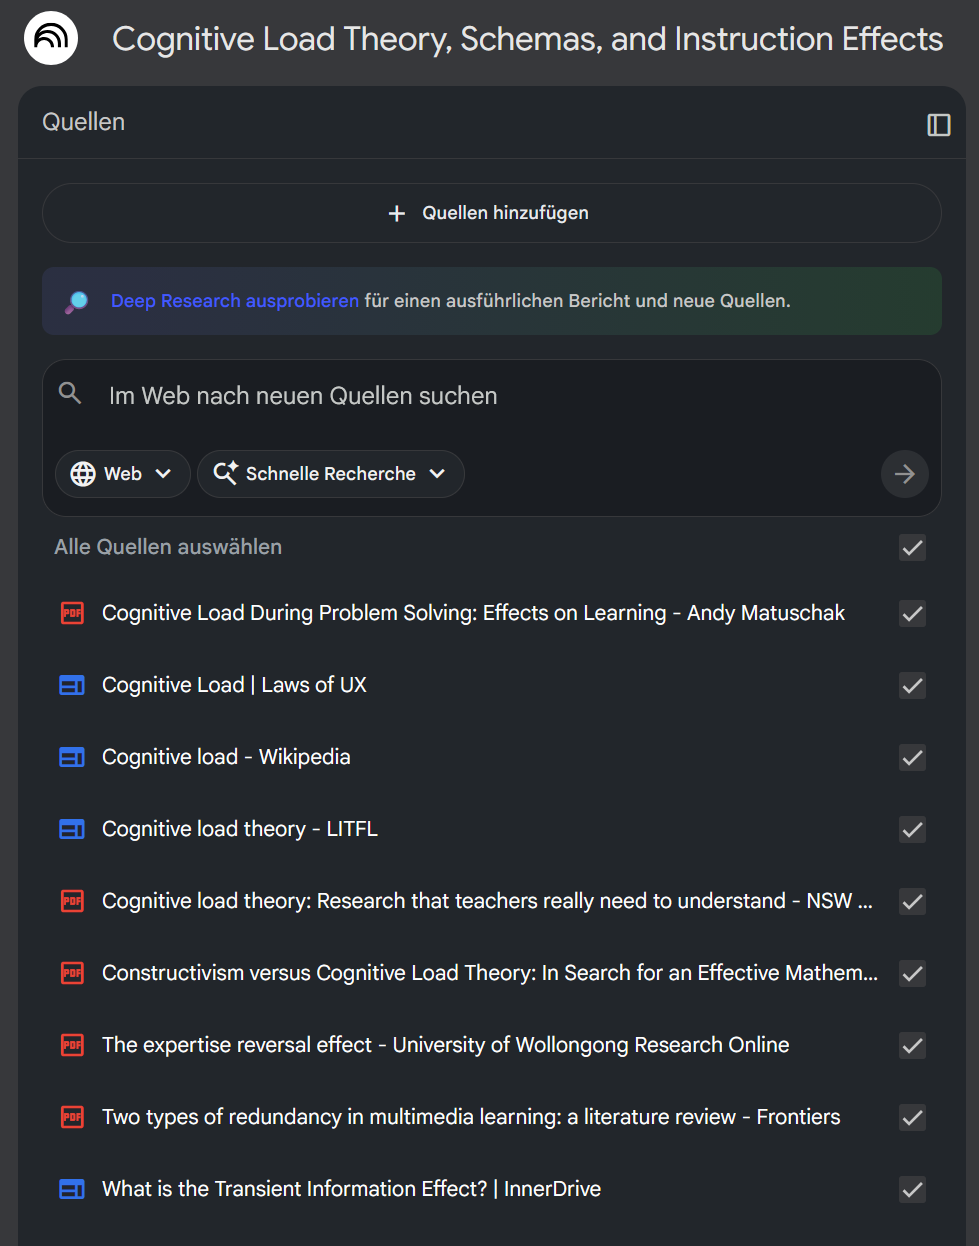Click the NotebookLM logo icon

(51, 38)
